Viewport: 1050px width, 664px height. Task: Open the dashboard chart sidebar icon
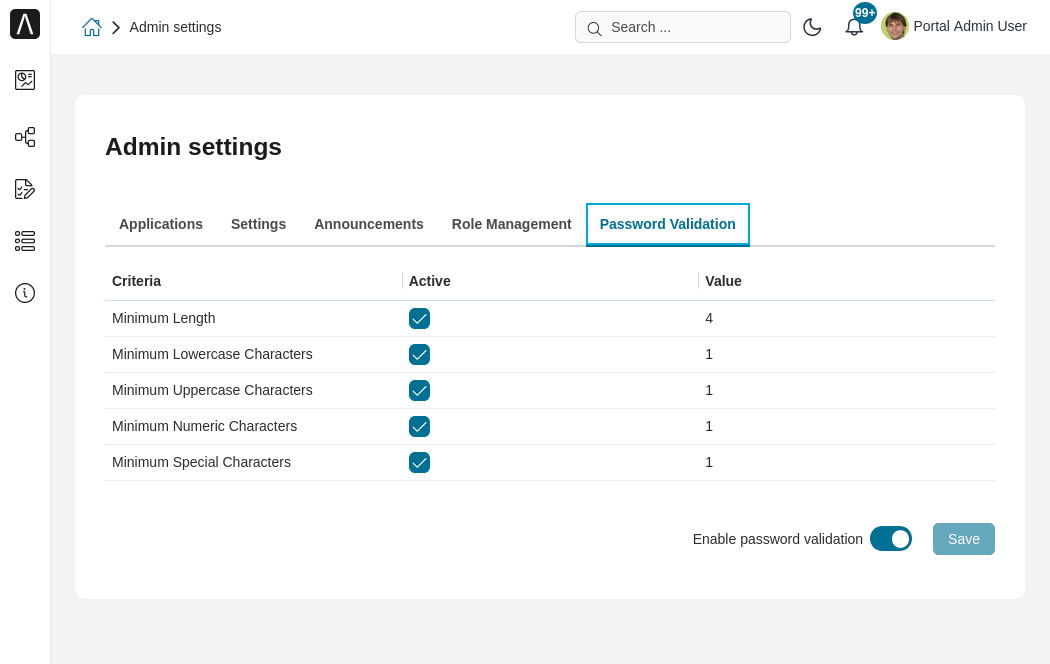pyautogui.click(x=25, y=80)
